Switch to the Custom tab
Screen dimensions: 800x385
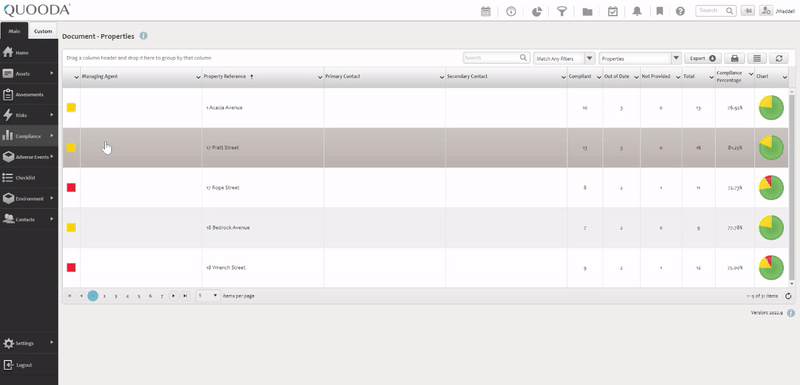tap(43, 31)
